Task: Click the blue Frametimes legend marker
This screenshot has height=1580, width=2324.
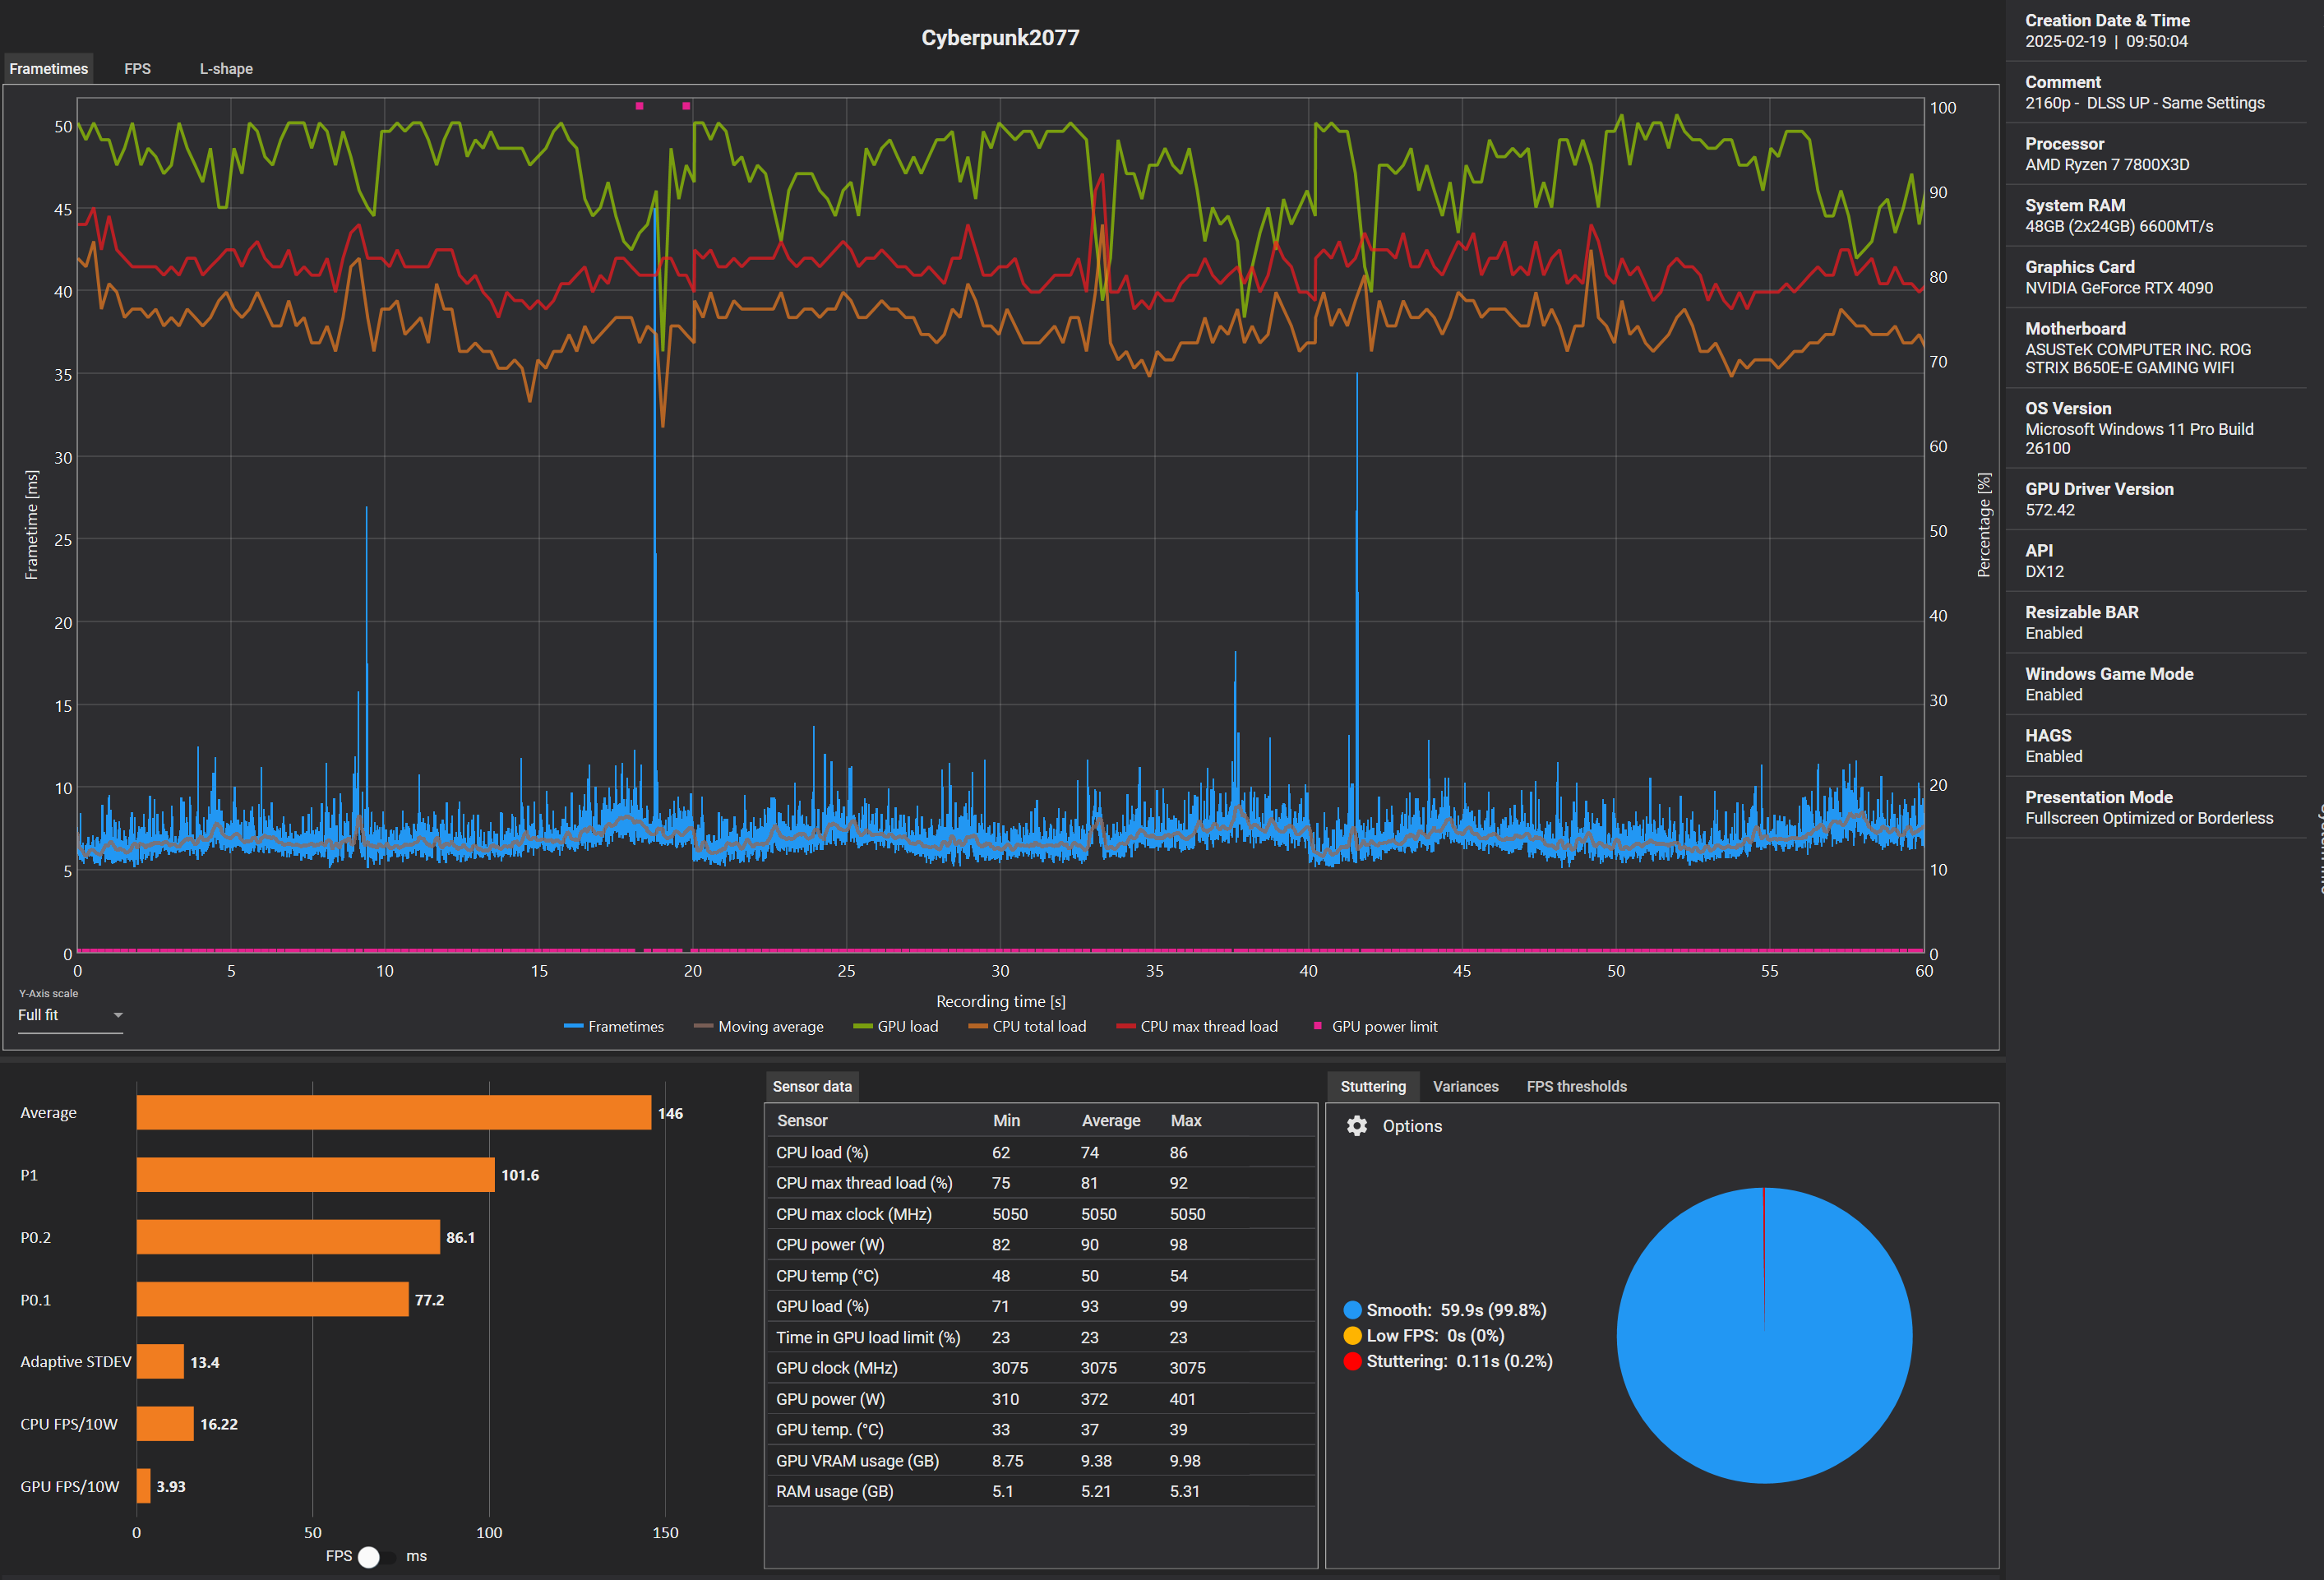Action: pyautogui.click(x=573, y=1027)
